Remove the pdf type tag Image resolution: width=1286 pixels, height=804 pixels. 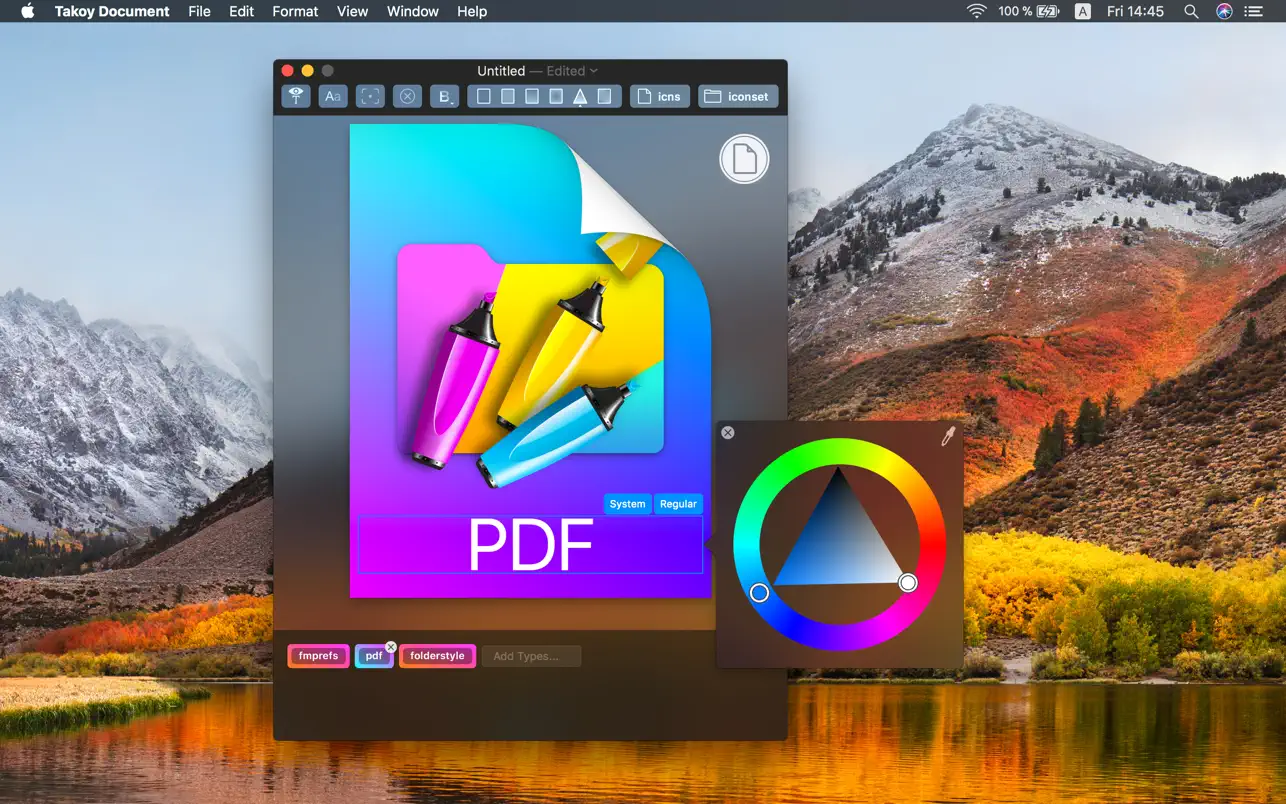click(390, 646)
